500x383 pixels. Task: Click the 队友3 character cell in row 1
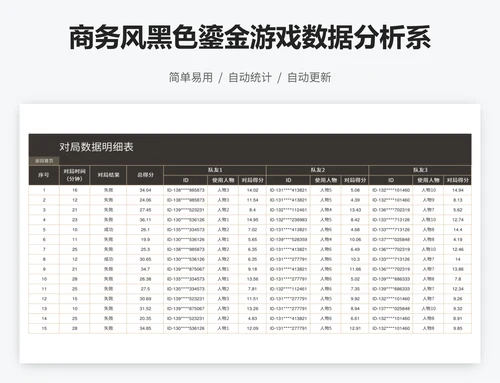click(428, 190)
